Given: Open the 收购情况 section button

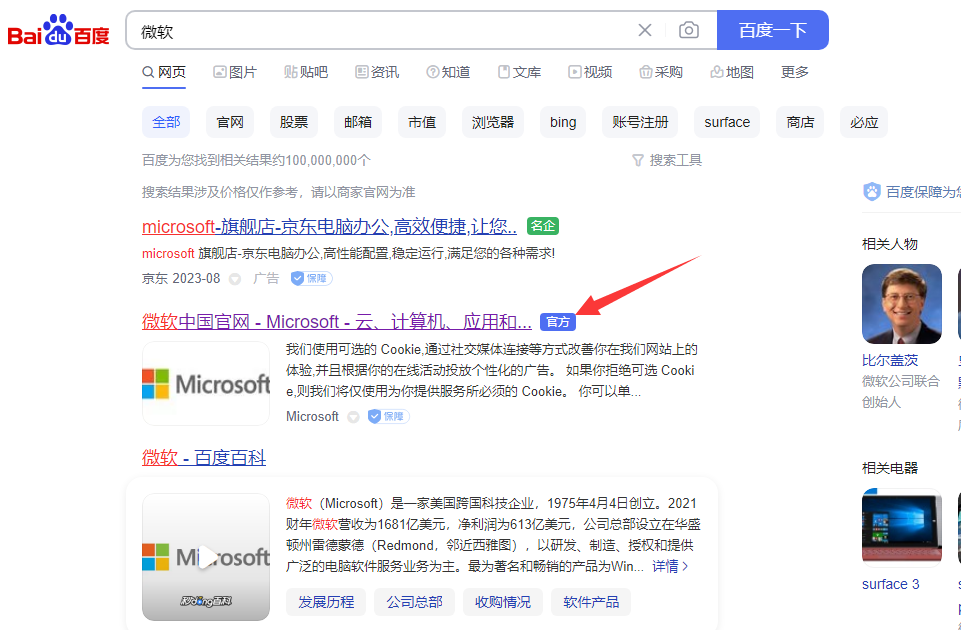Looking at the screenshot, I should click(x=503, y=602).
